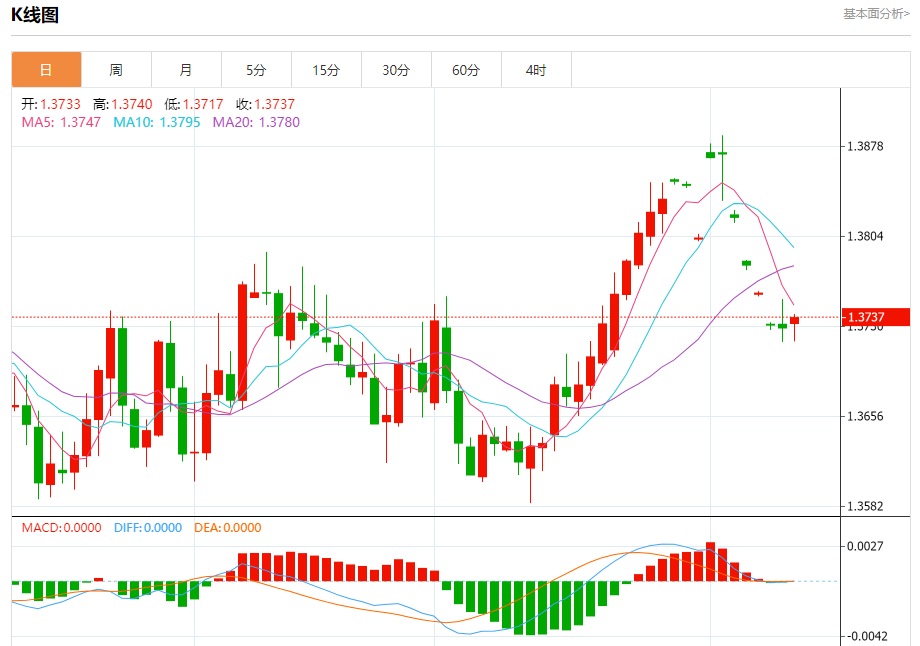Click the tallest MACD red histogram bar
The width and height of the screenshot is (920, 646).
tap(711, 562)
